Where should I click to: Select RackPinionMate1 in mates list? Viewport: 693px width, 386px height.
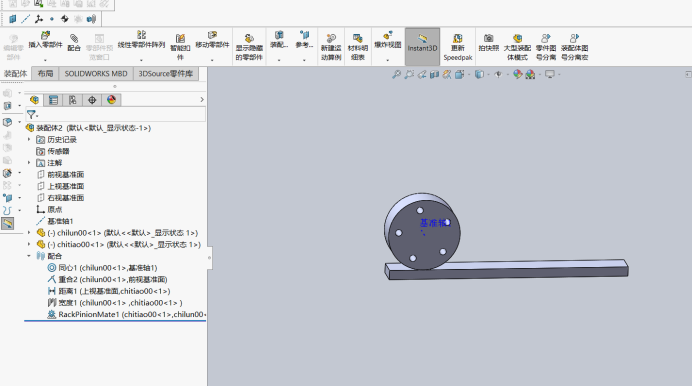(126, 314)
